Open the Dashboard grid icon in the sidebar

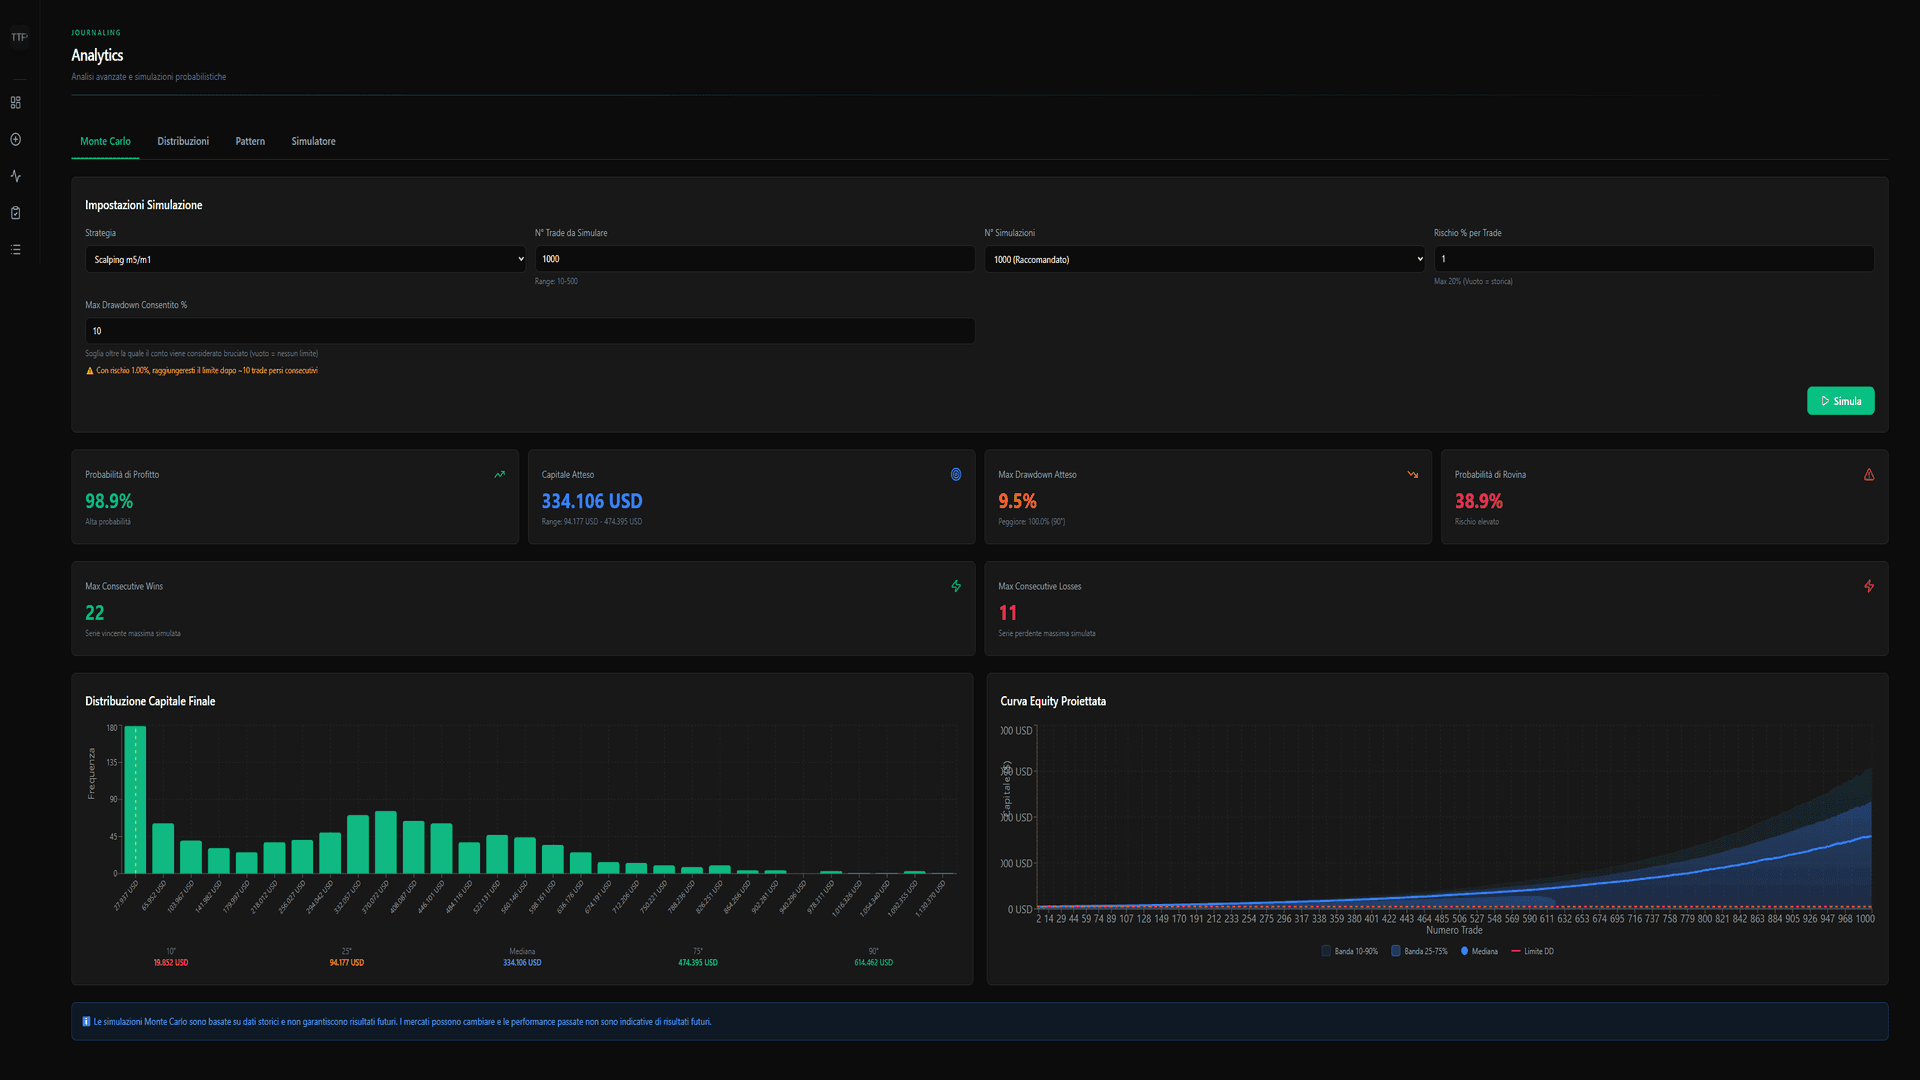pyautogui.click(x=15, y=102)
